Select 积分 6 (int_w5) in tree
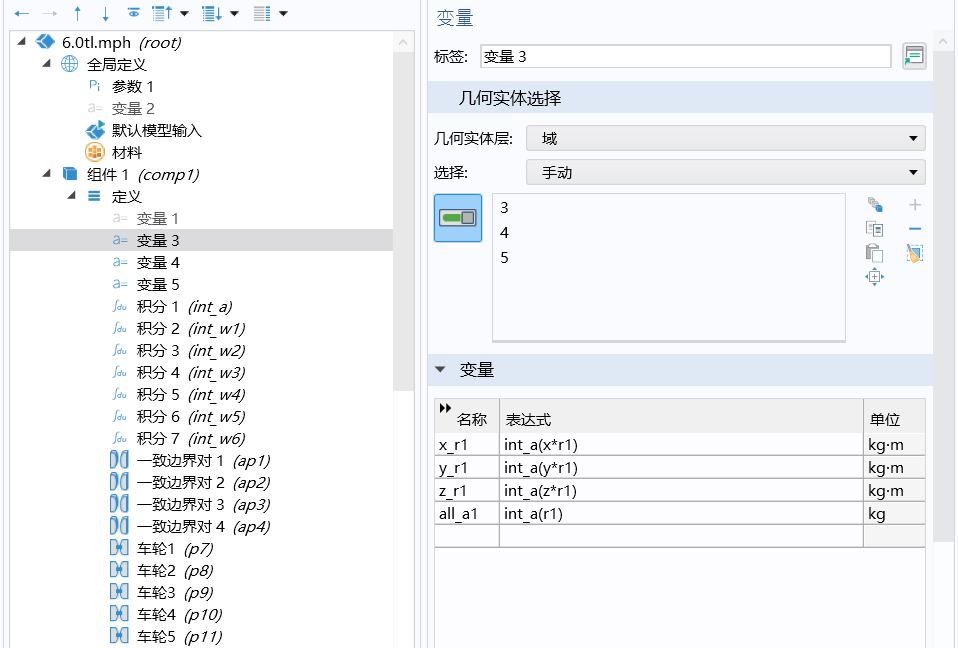The height and width of the screenshot is (648, 958). tap(191, 417)
